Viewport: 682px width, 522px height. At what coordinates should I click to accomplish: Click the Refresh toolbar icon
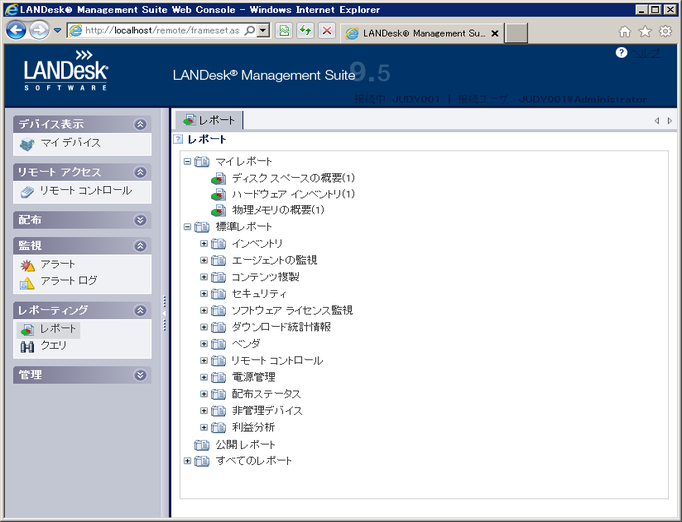click(x=306, y=30)
